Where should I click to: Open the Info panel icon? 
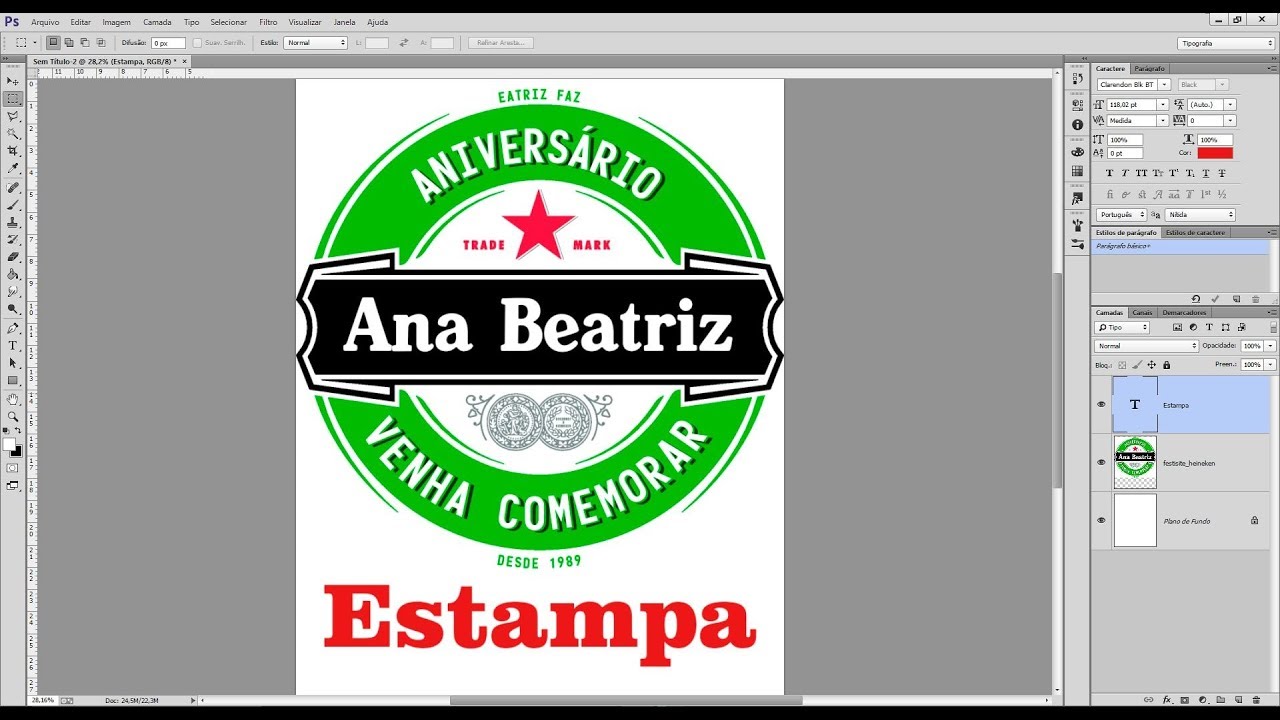[1077, 125]
